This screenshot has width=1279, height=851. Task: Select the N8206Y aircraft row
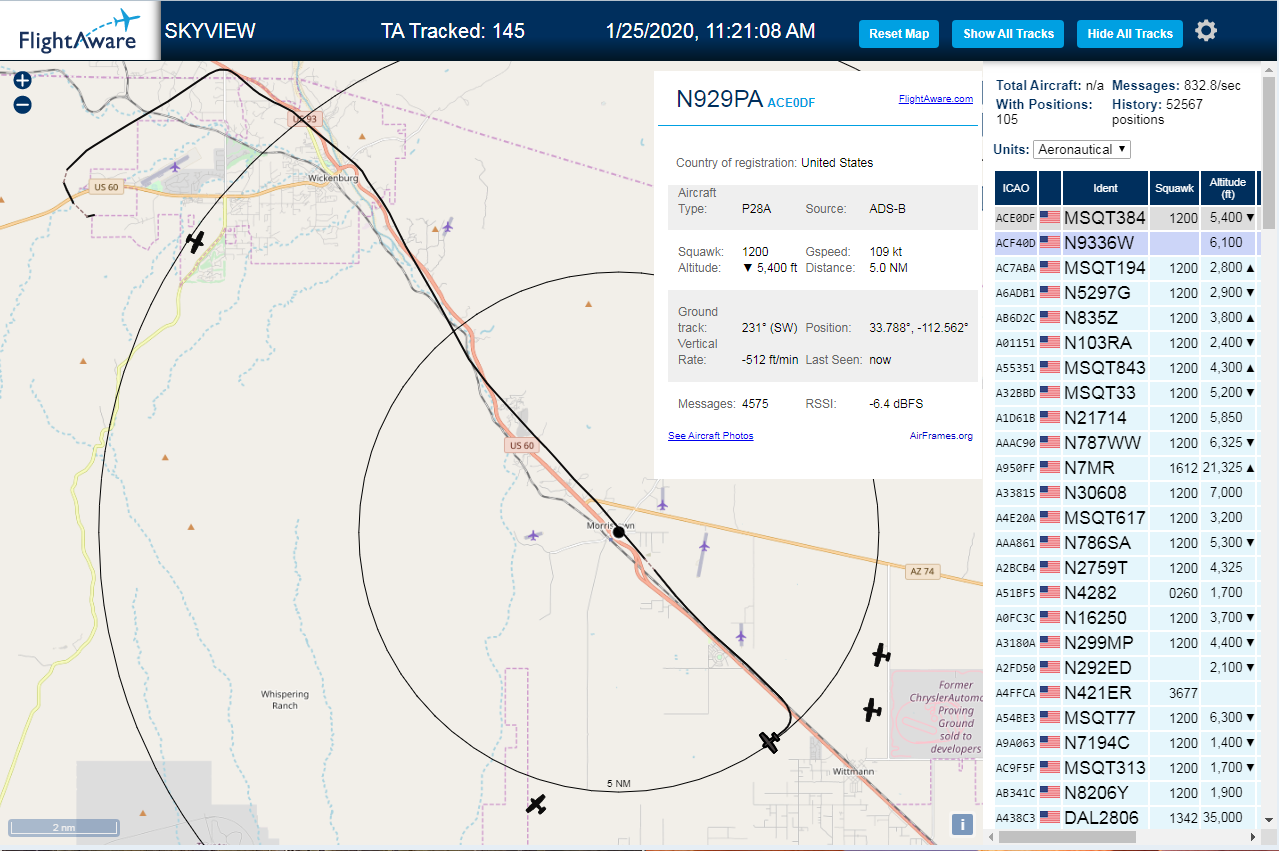tap(1125, 792)
